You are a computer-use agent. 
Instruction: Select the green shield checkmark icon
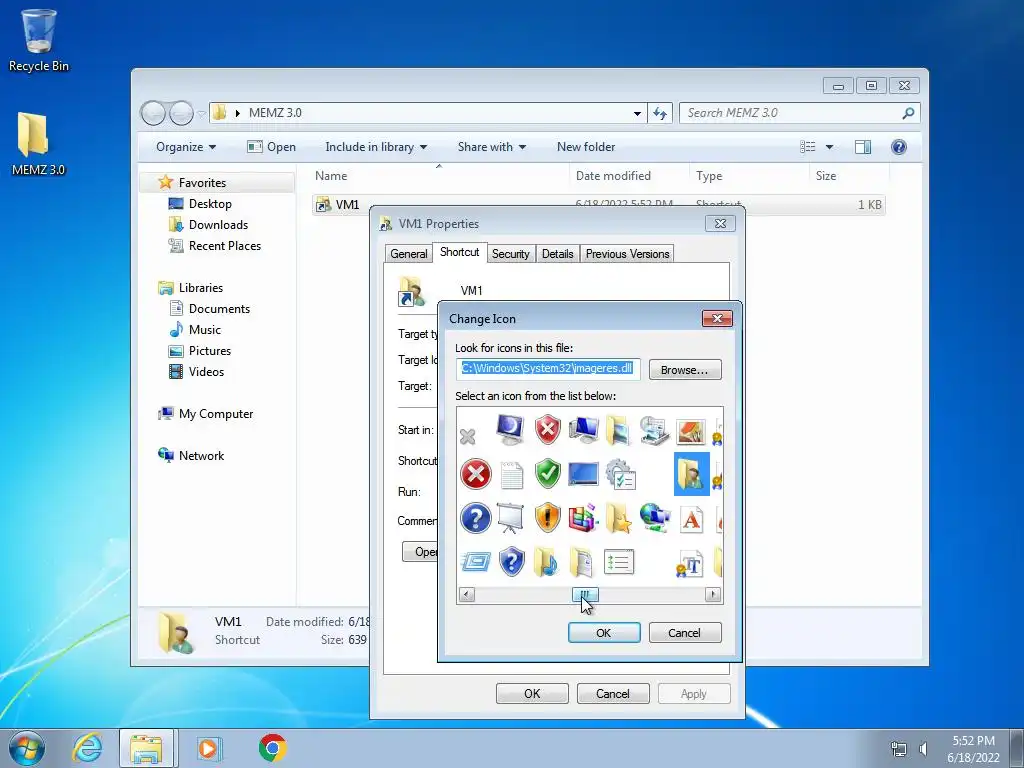pos(547,474)
